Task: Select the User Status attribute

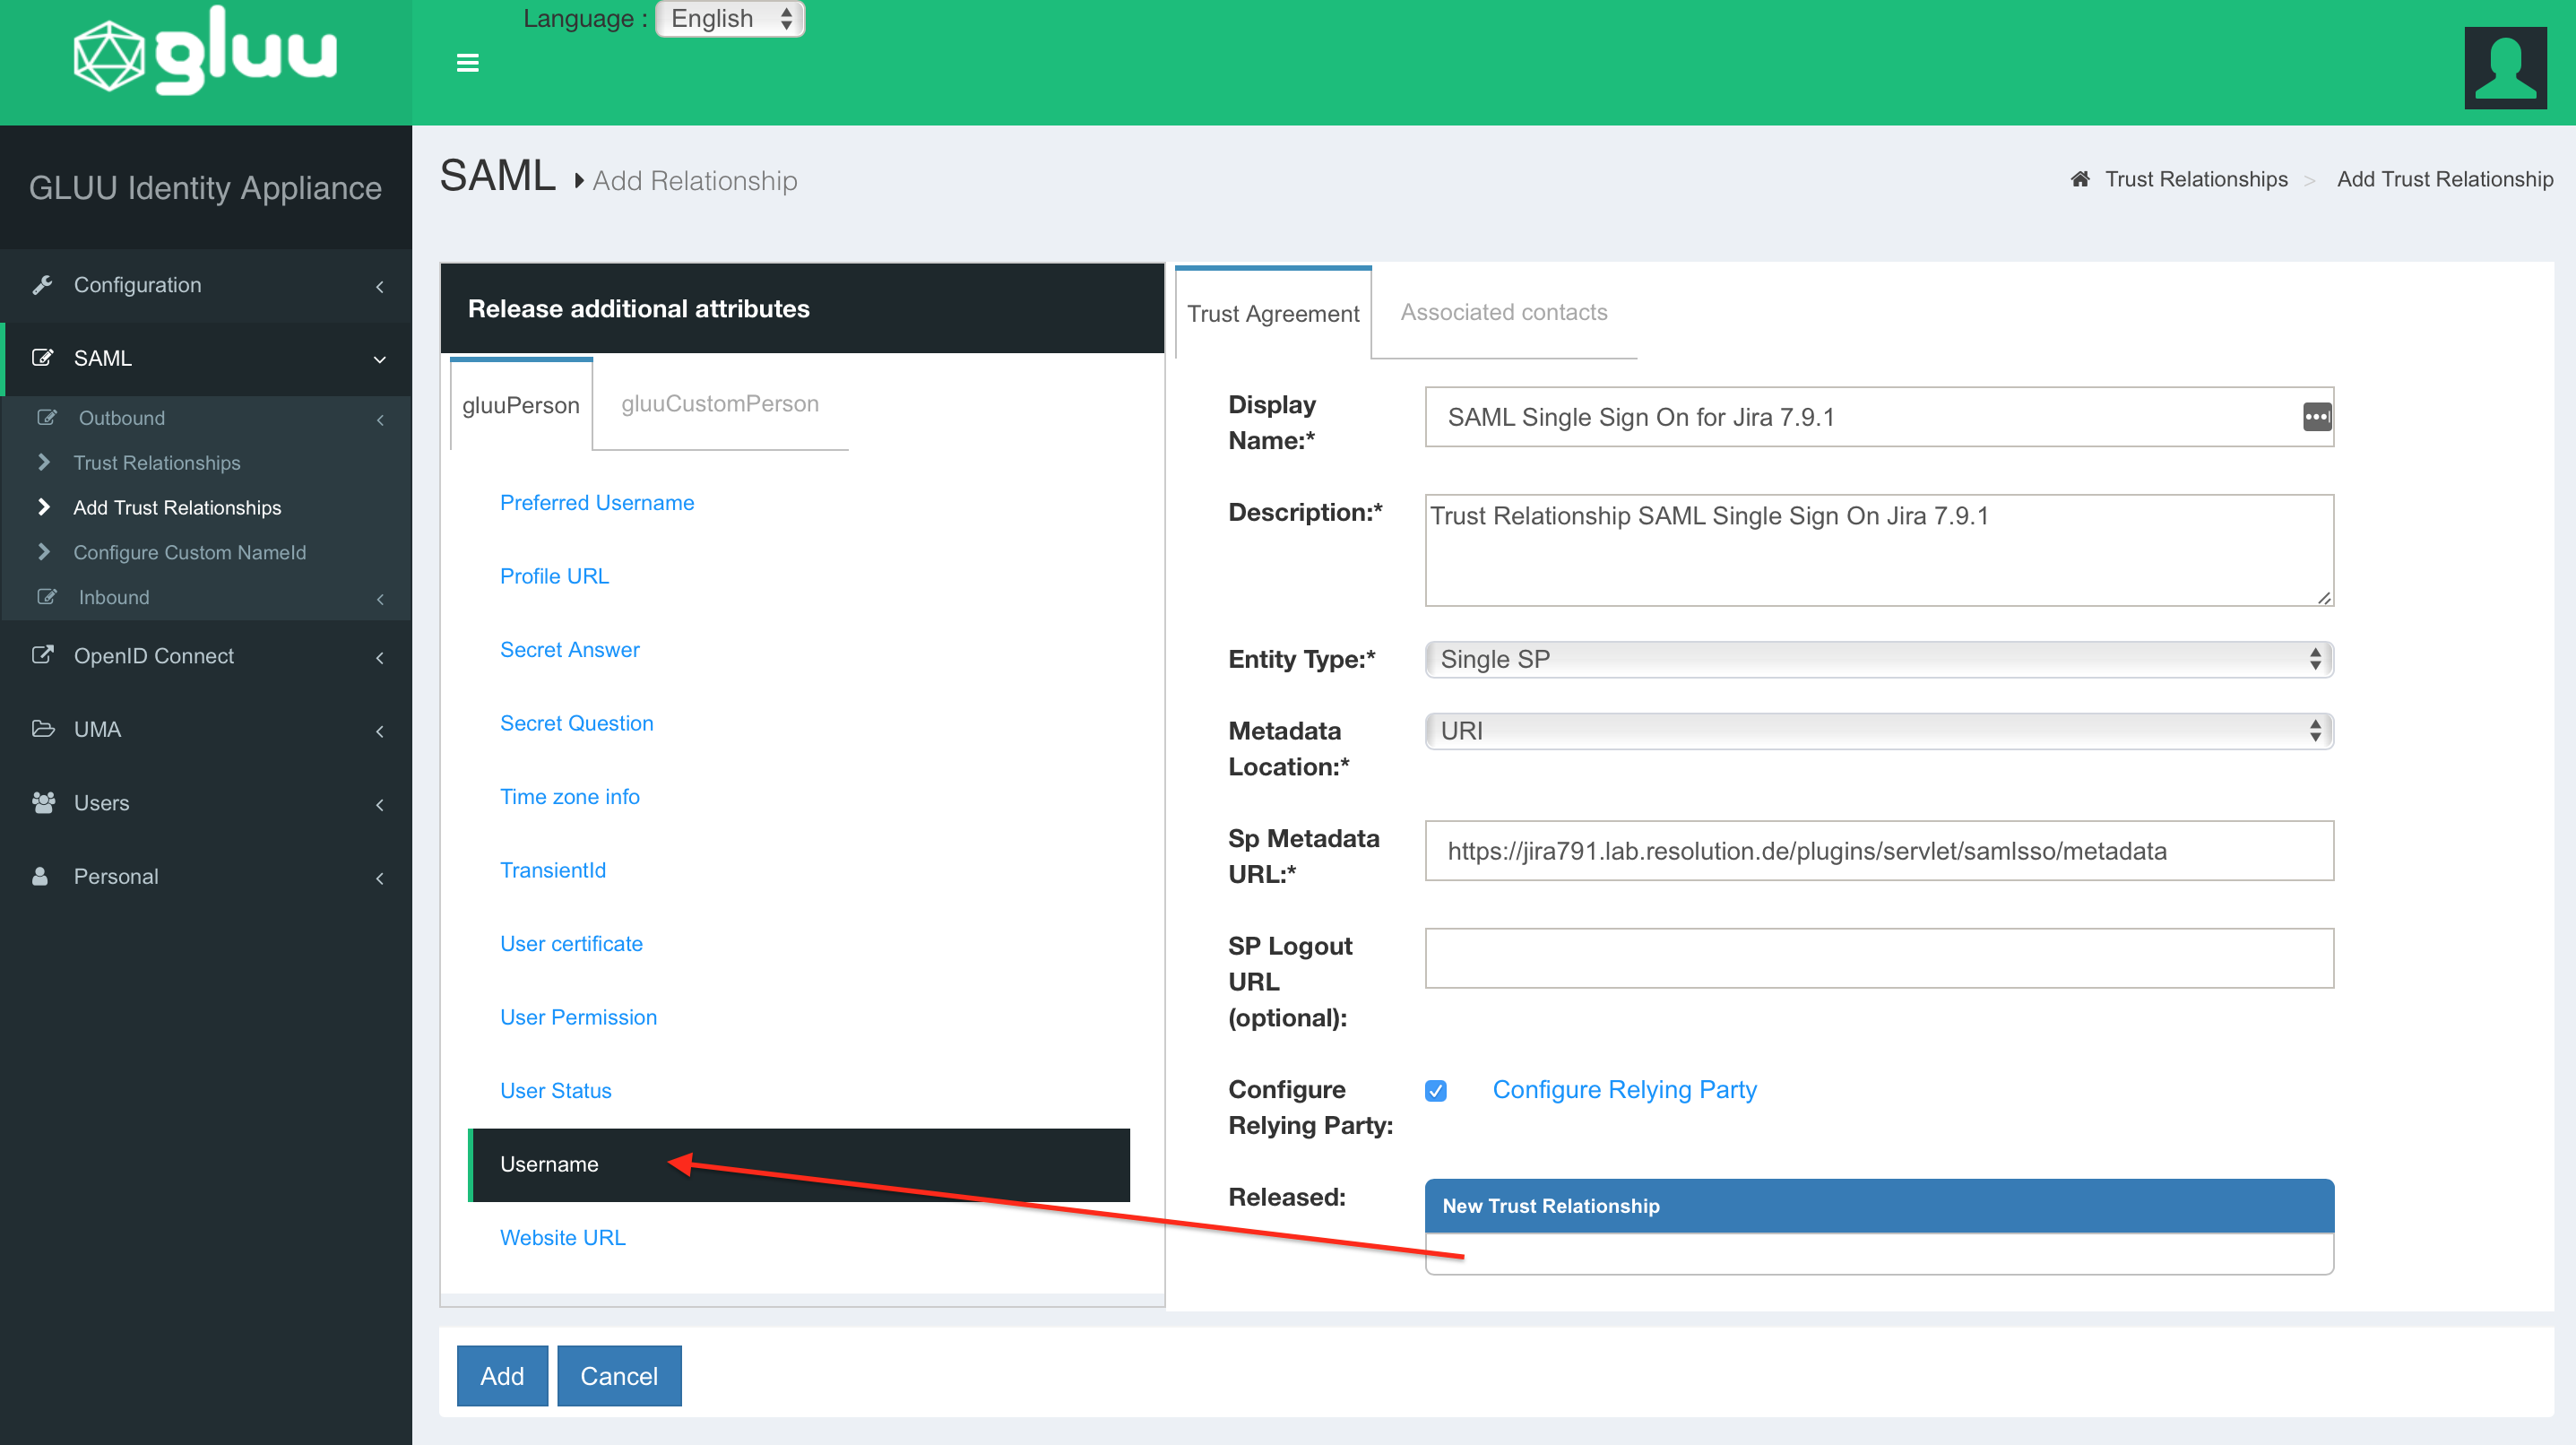Action: (x=555, y=1090)
